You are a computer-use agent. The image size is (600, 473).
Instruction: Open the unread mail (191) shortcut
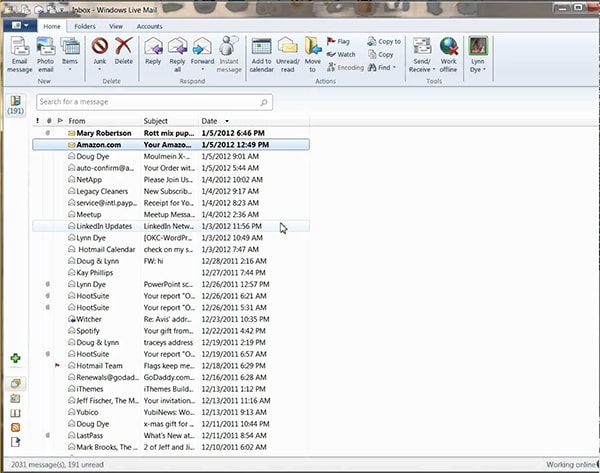pyautogui.click(x=16, y=106)
